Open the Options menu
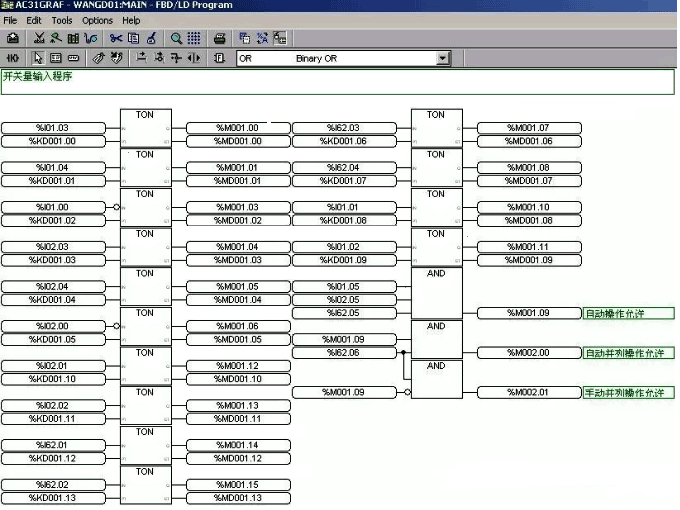680x510 pixels. (x=97, y=20)
